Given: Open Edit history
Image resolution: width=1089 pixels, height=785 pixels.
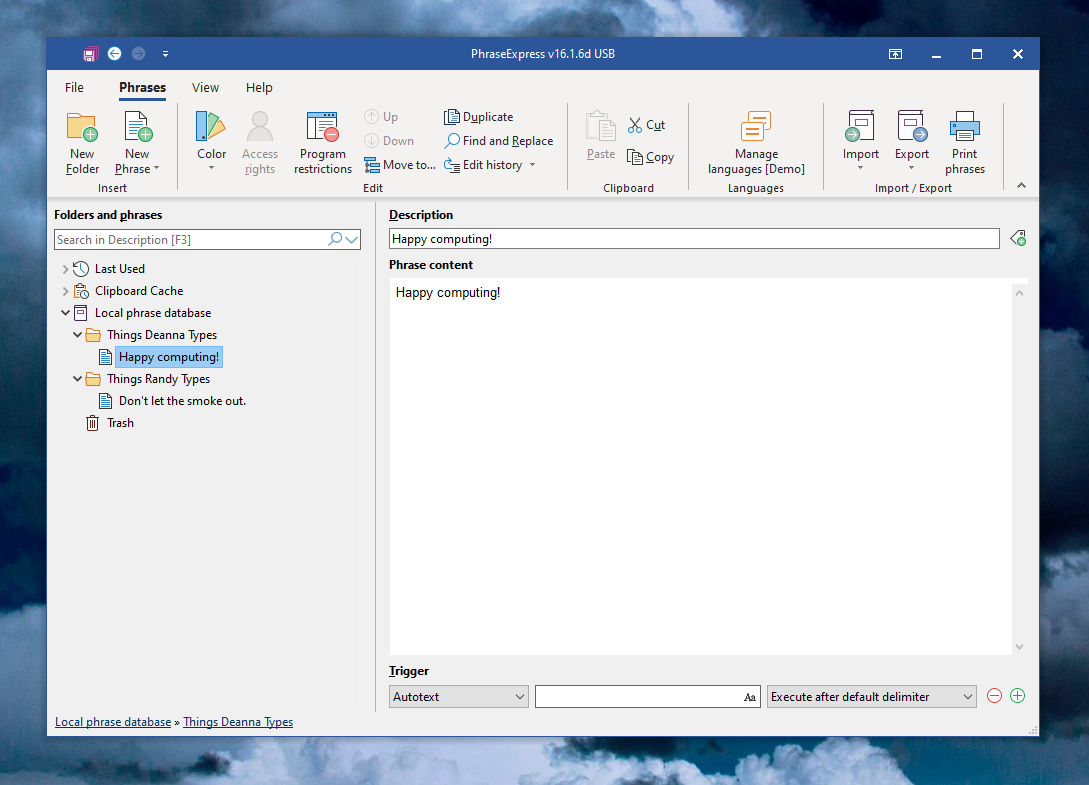Looking at the screenshot, I should pos(484,165).
